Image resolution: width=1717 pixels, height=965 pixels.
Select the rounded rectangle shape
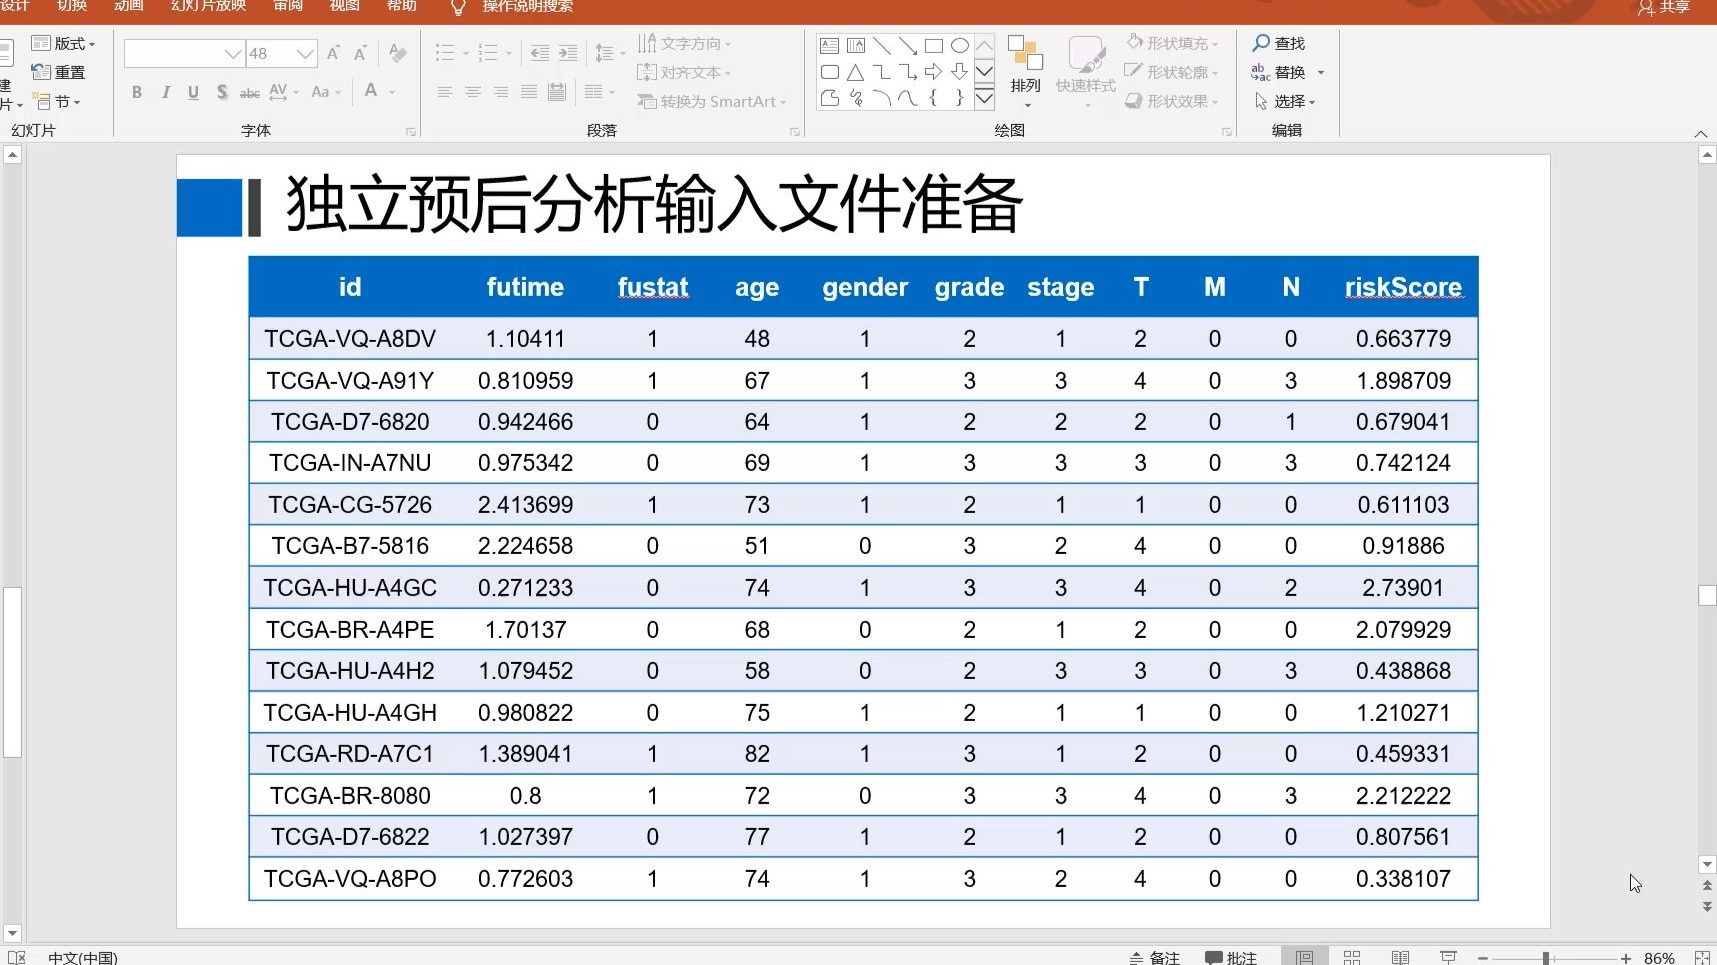tap(829, 72)
